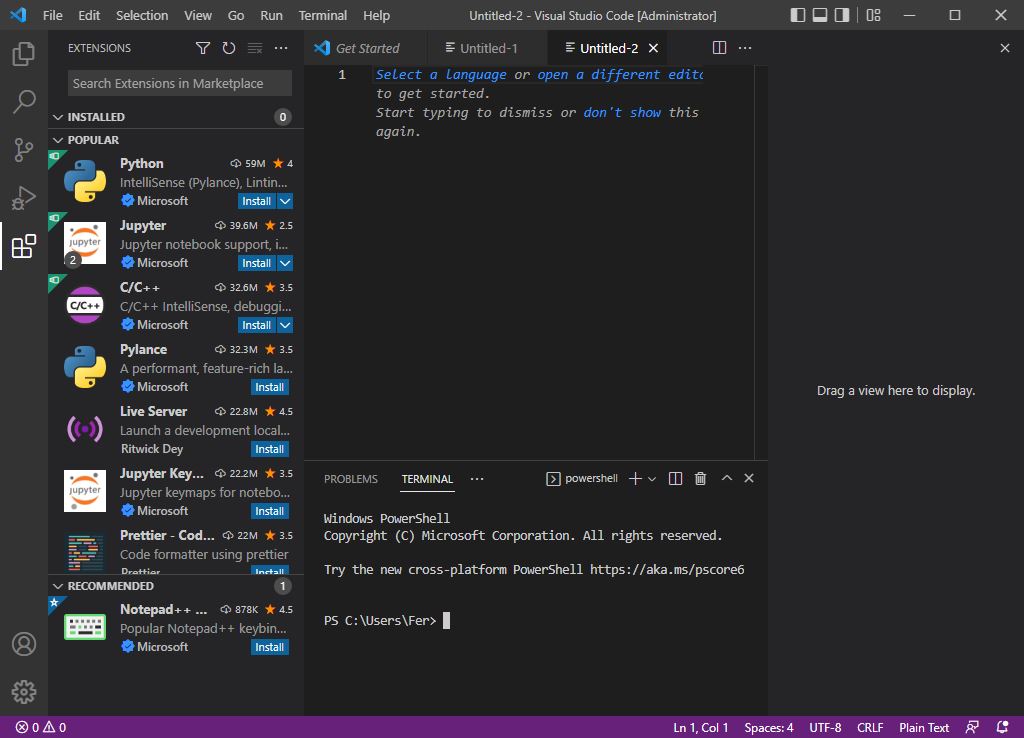Select the TERMINAL panel tab
Viewport: 1024px width, 738px height.
pyautogui.click(x=427, y=479)
